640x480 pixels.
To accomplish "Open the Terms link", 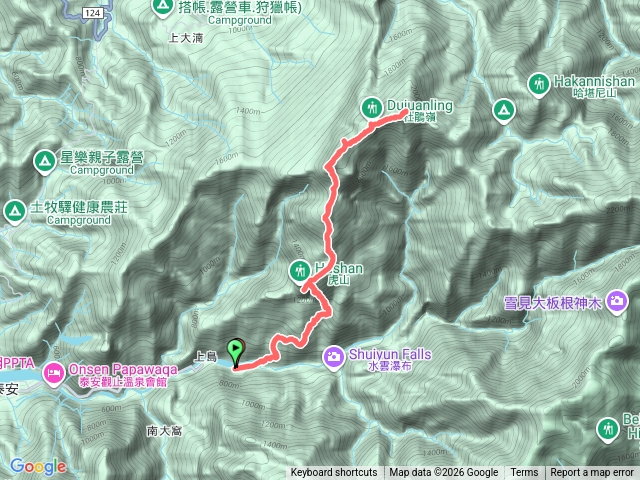I will click(x=524, y=473).
